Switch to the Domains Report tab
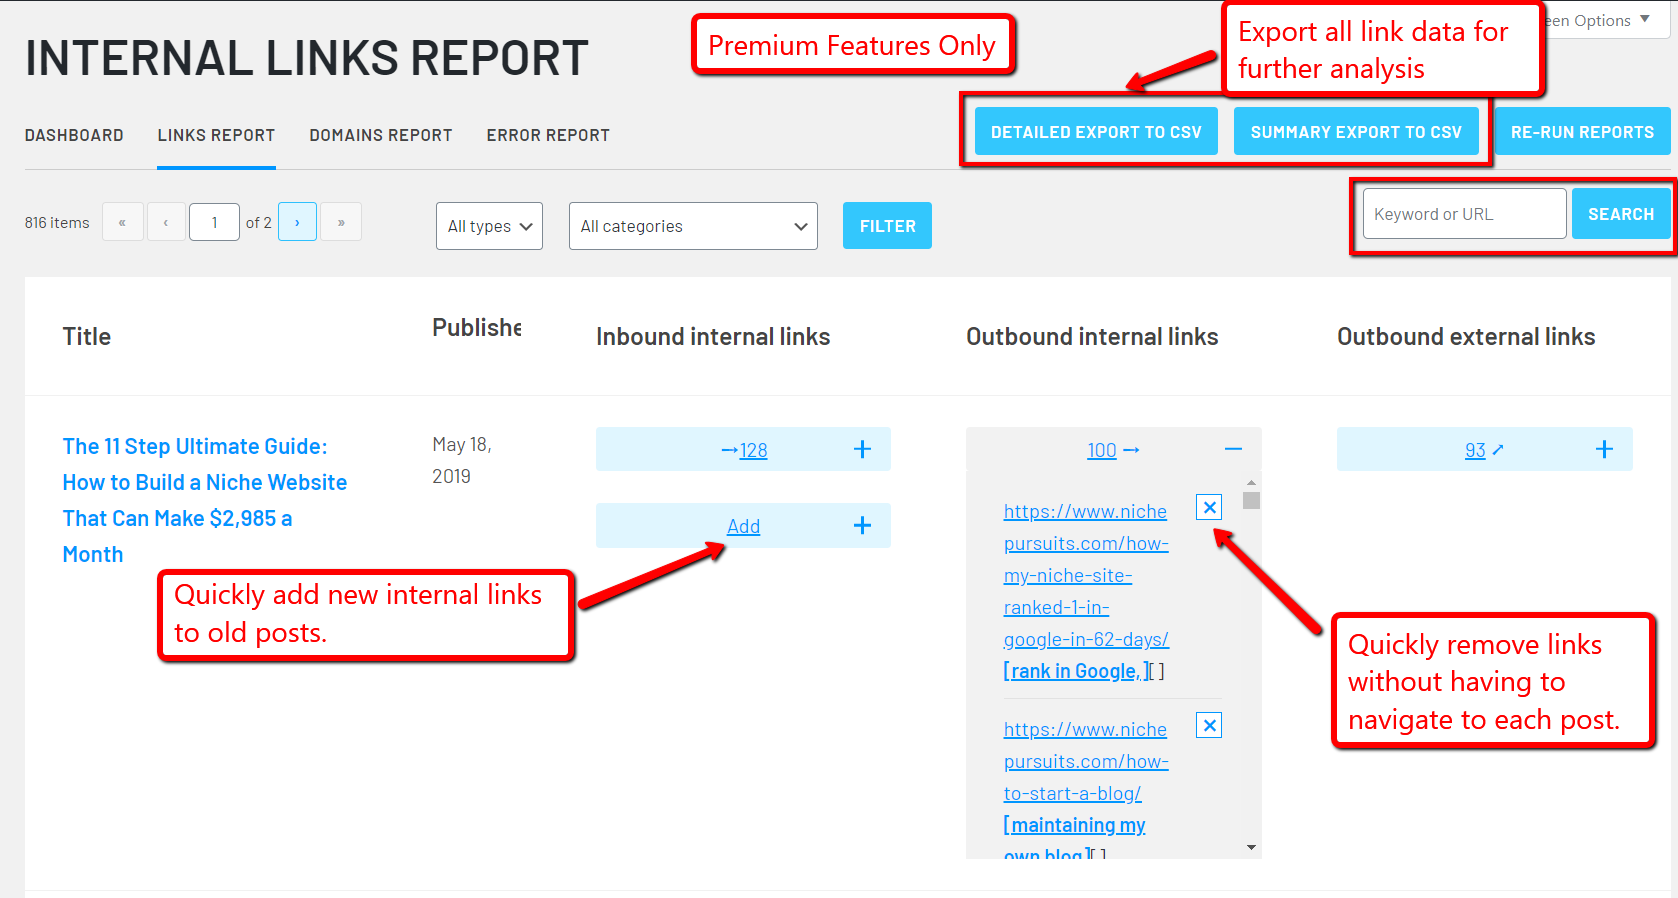This screenshot has width=1678, height=898. [380, 135]
